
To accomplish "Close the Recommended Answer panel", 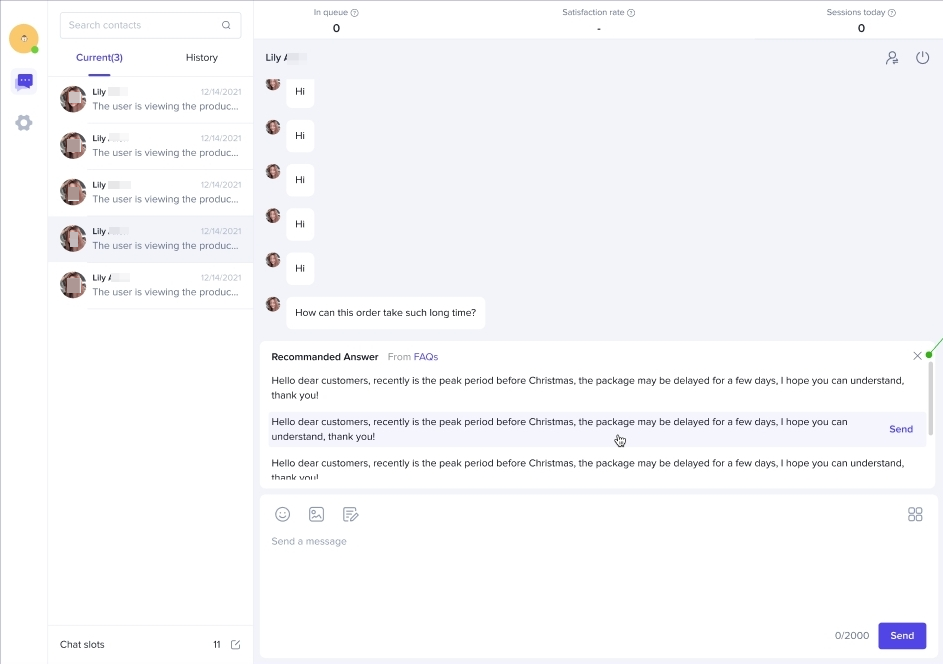I will (917, 356).
